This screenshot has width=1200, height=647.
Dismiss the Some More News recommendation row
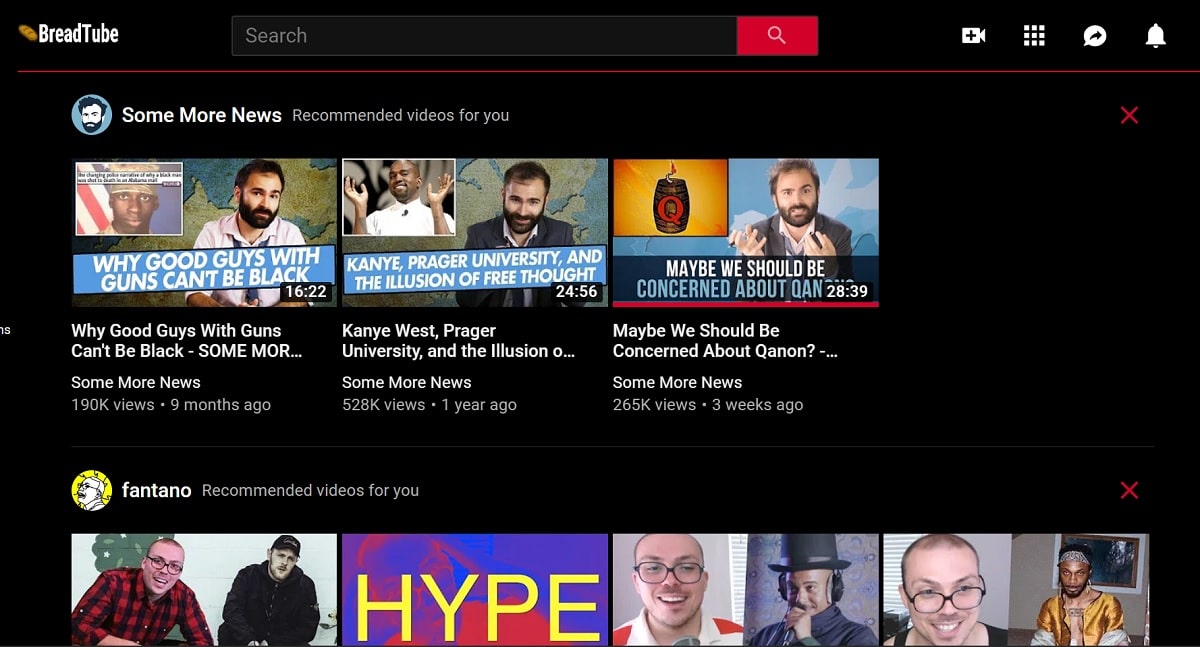tap(1129, 115)
